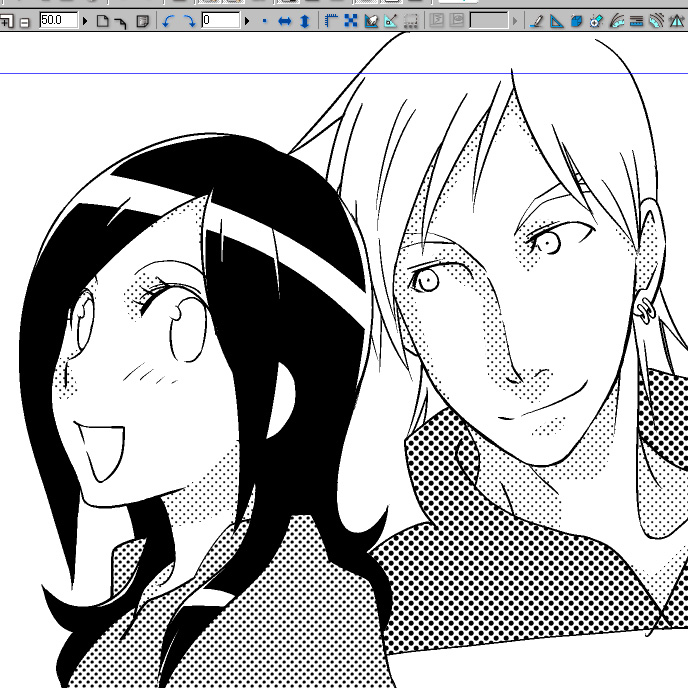The height and width of the screenshot is (688, 688).
Task: Rotate the canvas clockwise with the right arrow
Action: coord(188,21)
